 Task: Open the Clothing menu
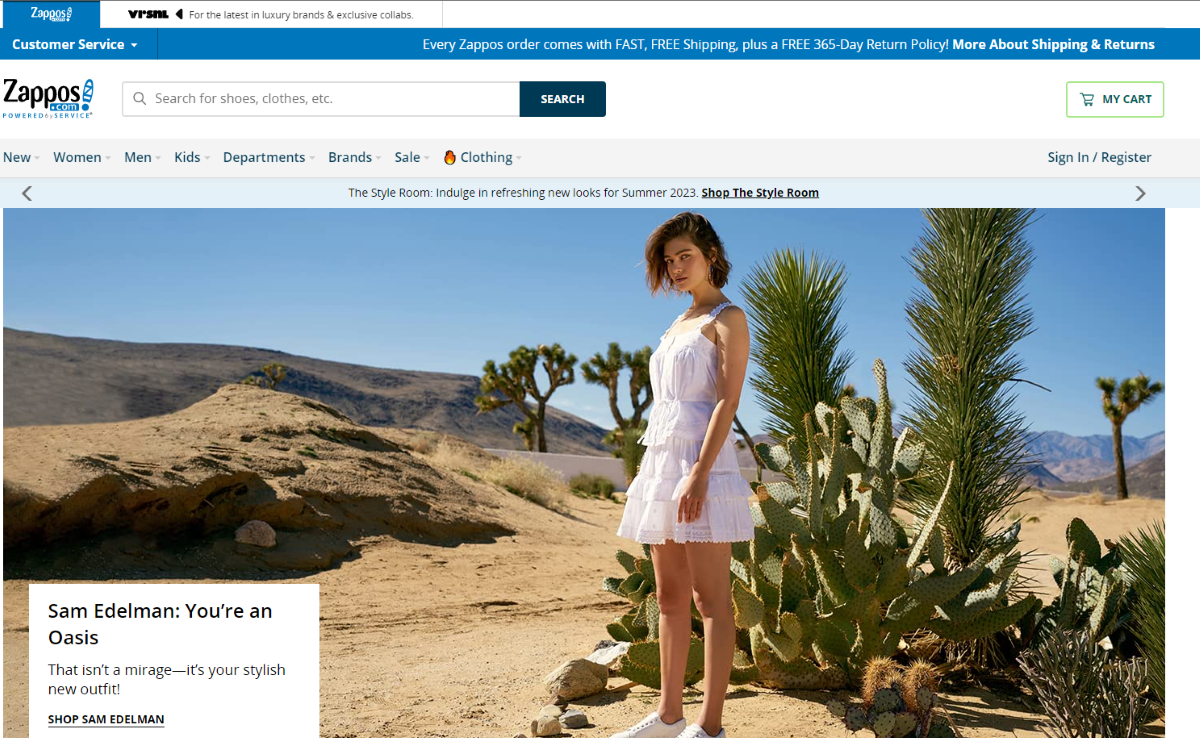click(490, 157)
